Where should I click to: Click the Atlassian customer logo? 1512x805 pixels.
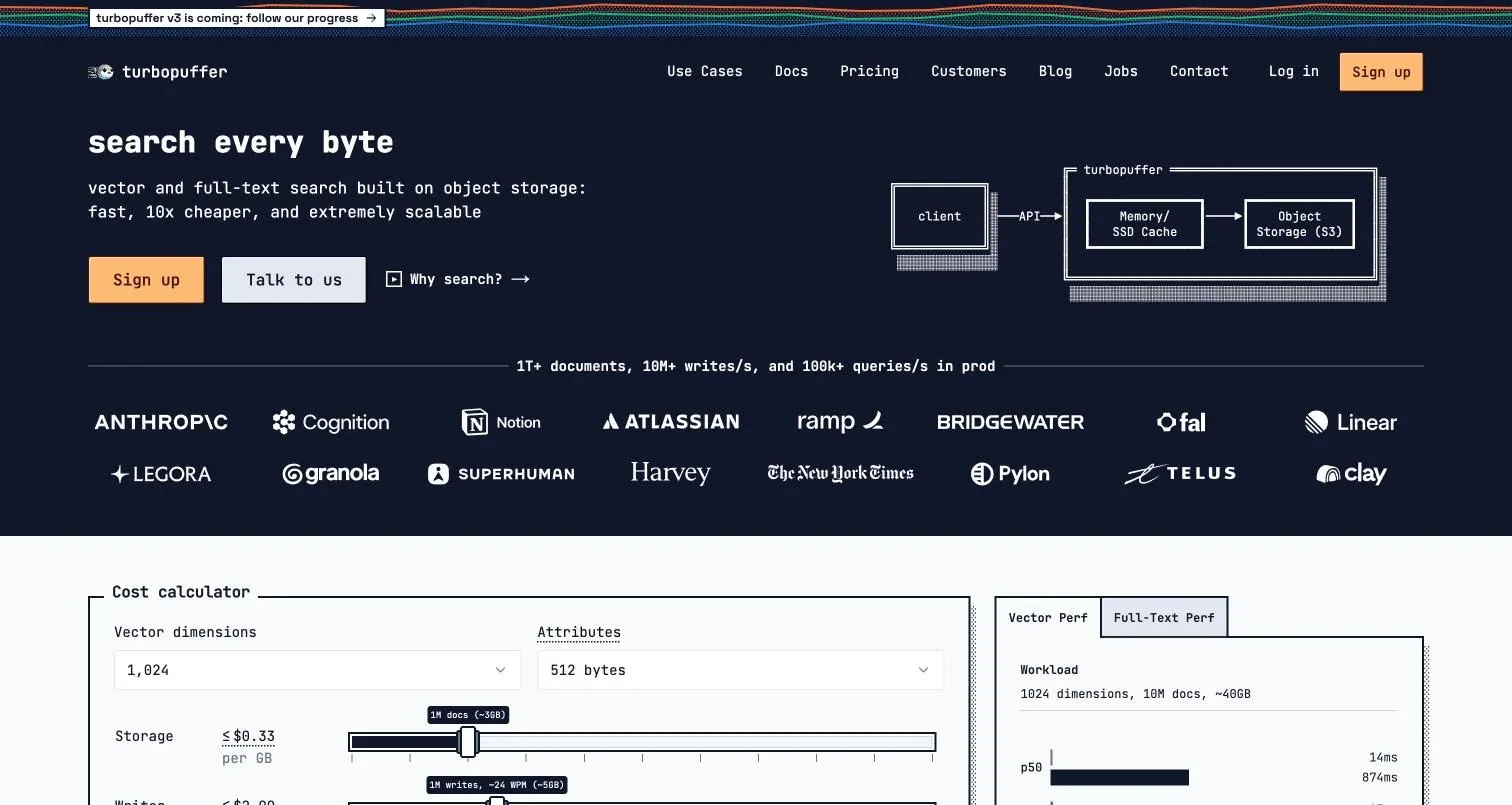[671, 422]
